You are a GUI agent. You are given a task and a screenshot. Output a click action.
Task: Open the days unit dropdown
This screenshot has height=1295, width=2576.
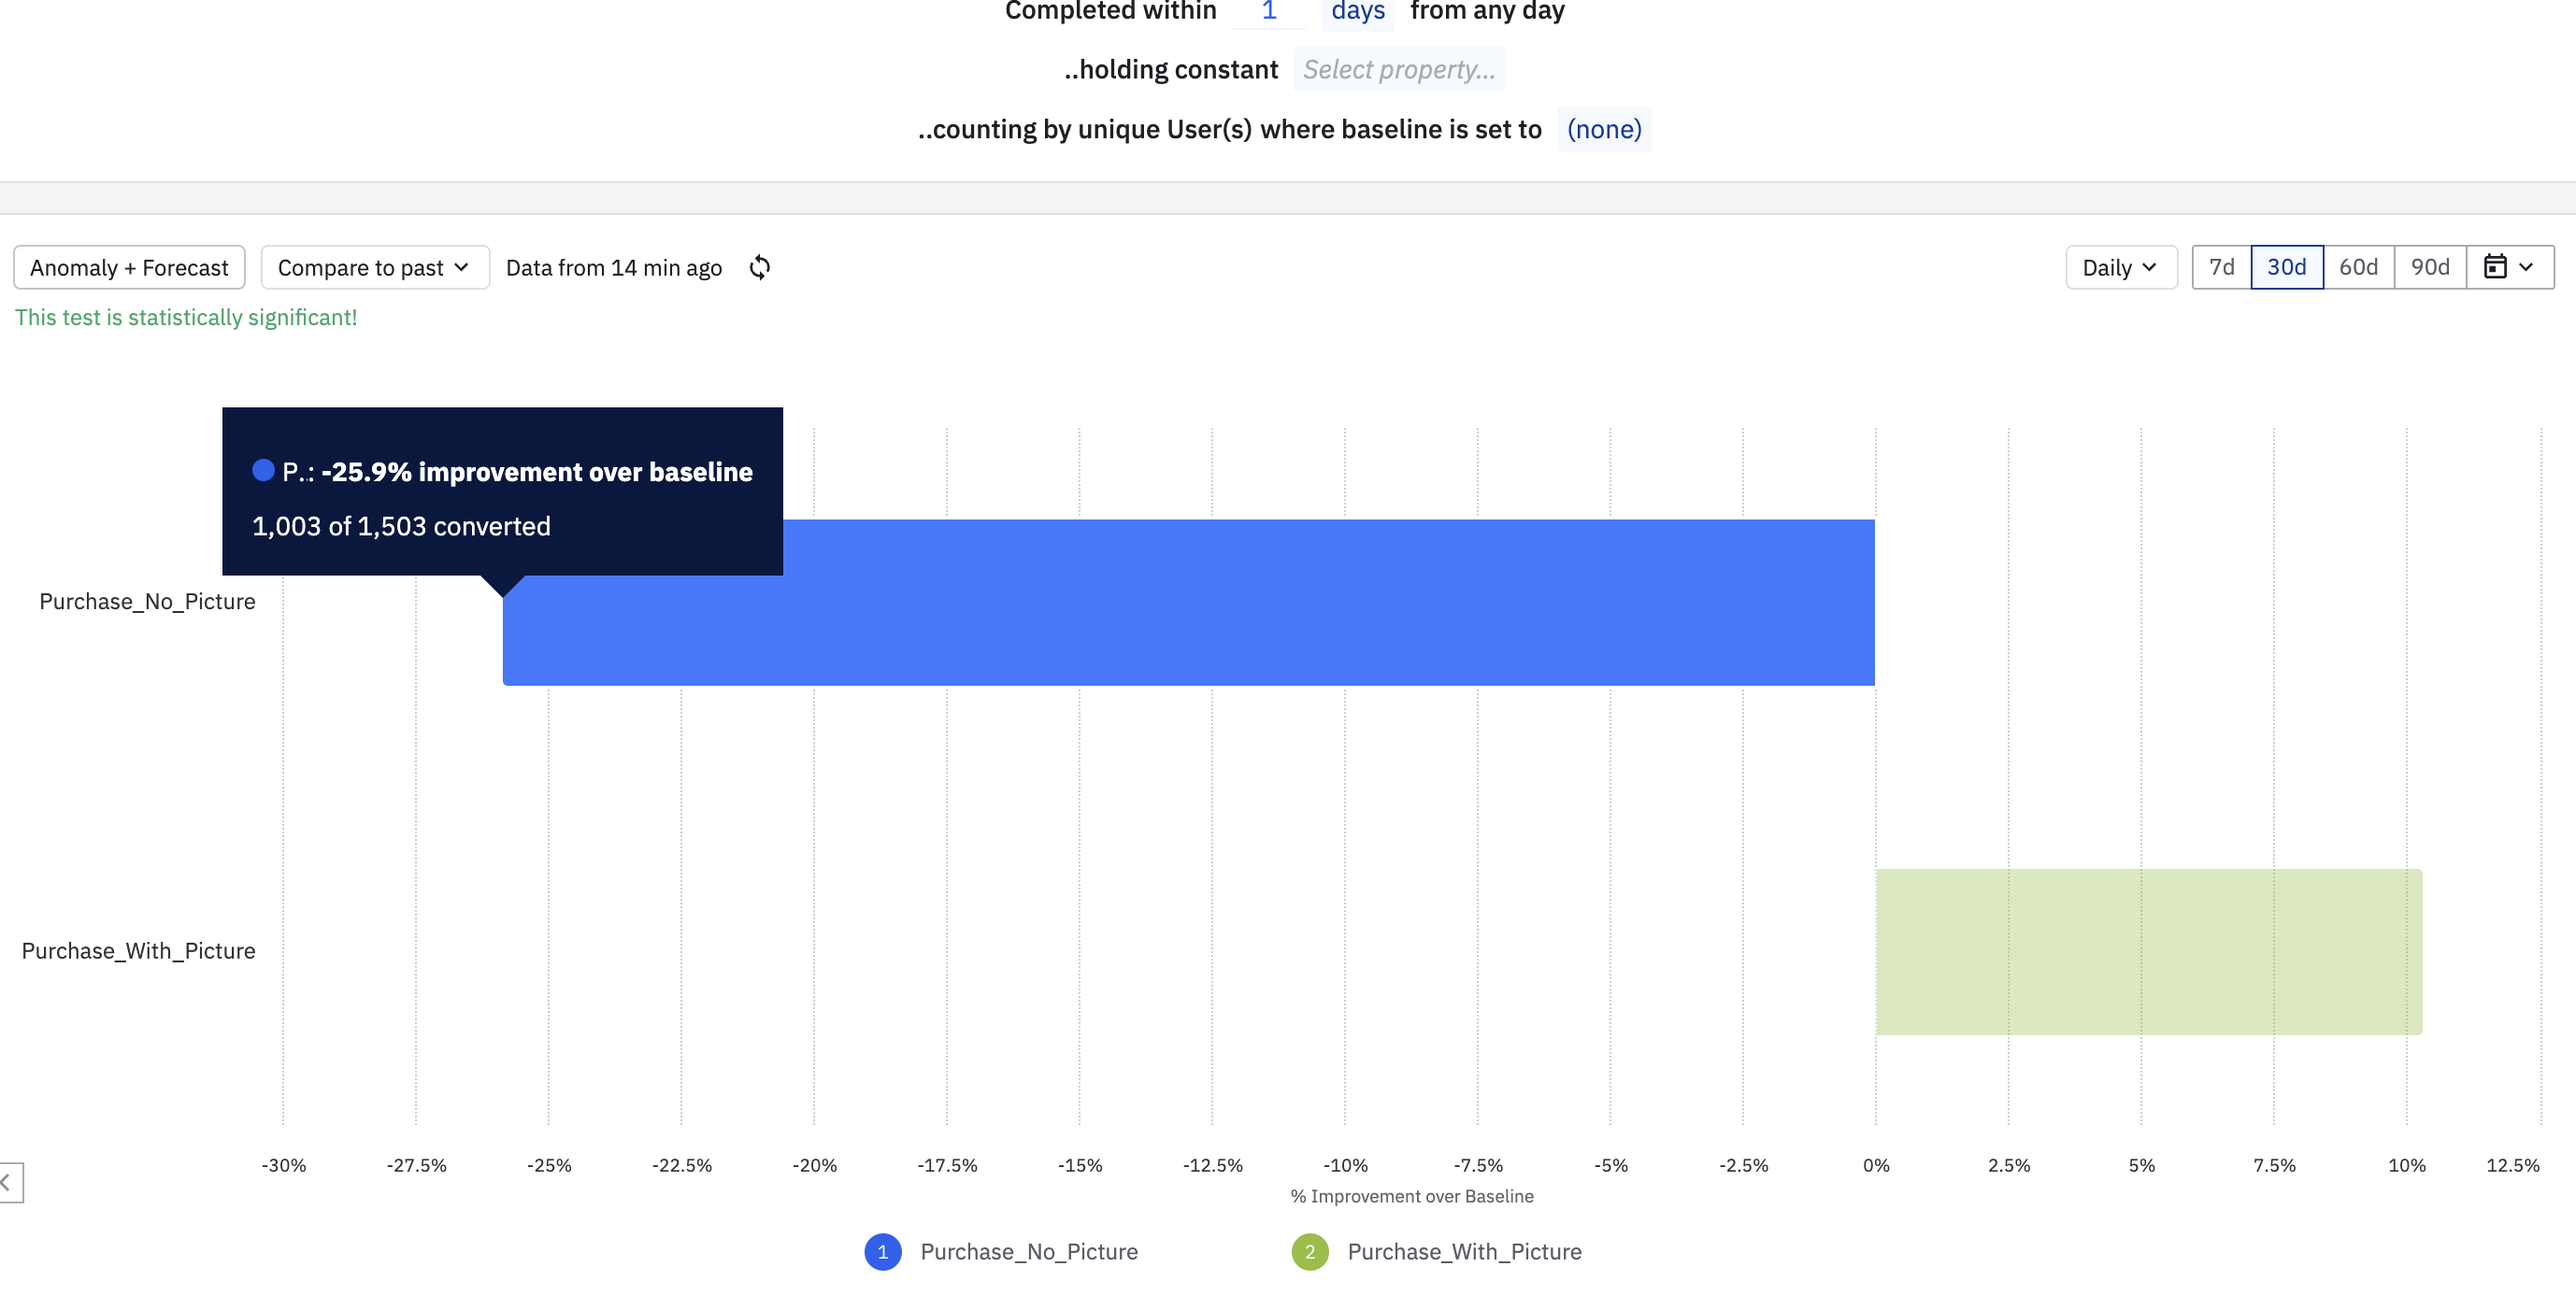[1357, 12]
